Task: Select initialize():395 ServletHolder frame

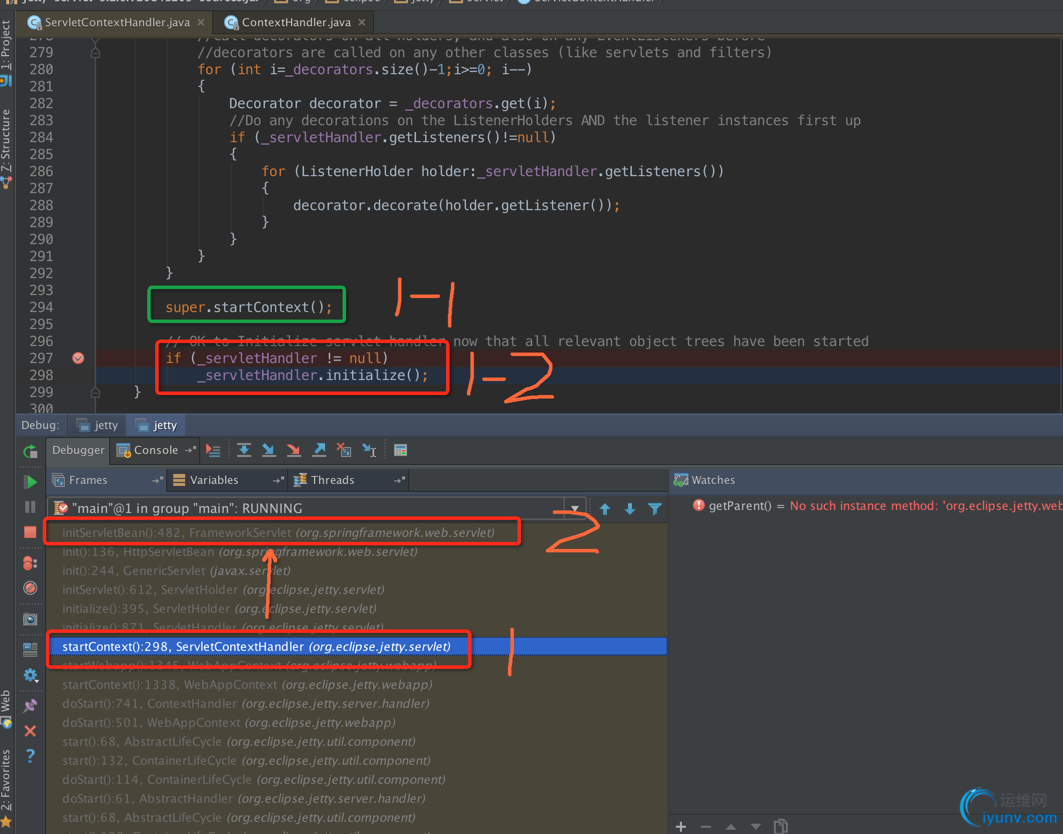Action: pos(357,608)
